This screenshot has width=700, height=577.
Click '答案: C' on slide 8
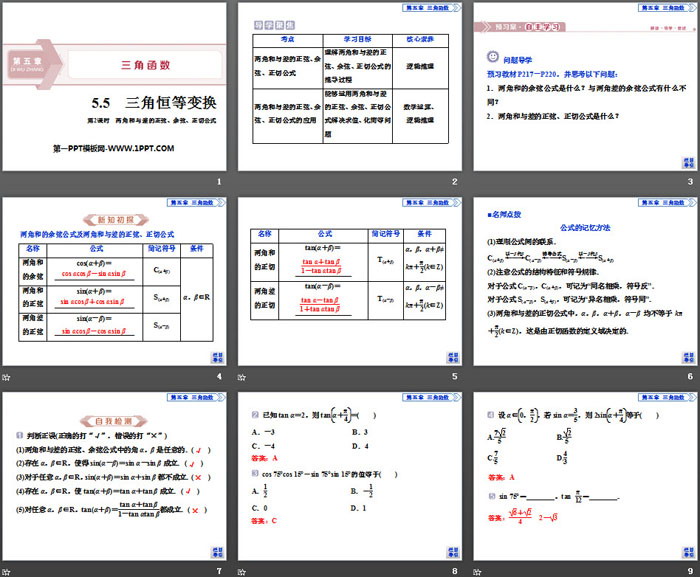264,521
